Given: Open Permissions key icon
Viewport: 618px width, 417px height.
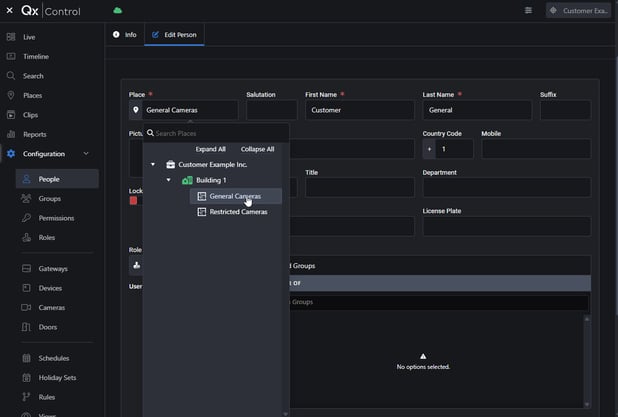Looking at the screenshot, I should pos(26,218).
